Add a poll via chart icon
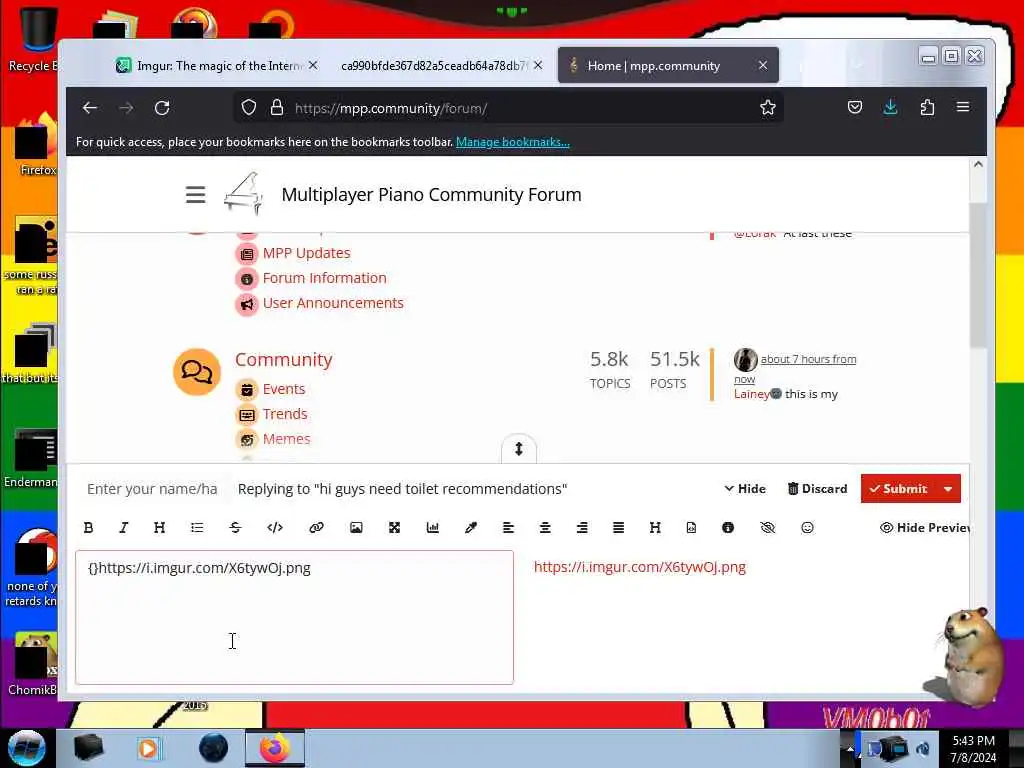This screenshot has width=1024, height=768. coord(432,528)
